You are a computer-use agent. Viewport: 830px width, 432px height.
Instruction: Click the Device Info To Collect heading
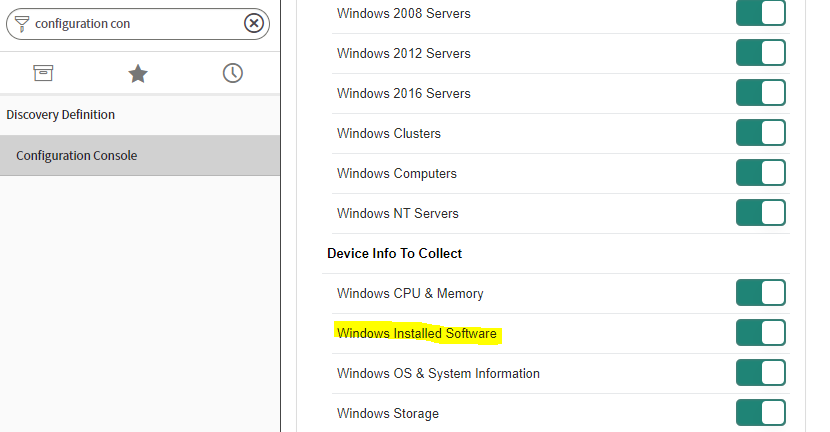pos(394,254)
